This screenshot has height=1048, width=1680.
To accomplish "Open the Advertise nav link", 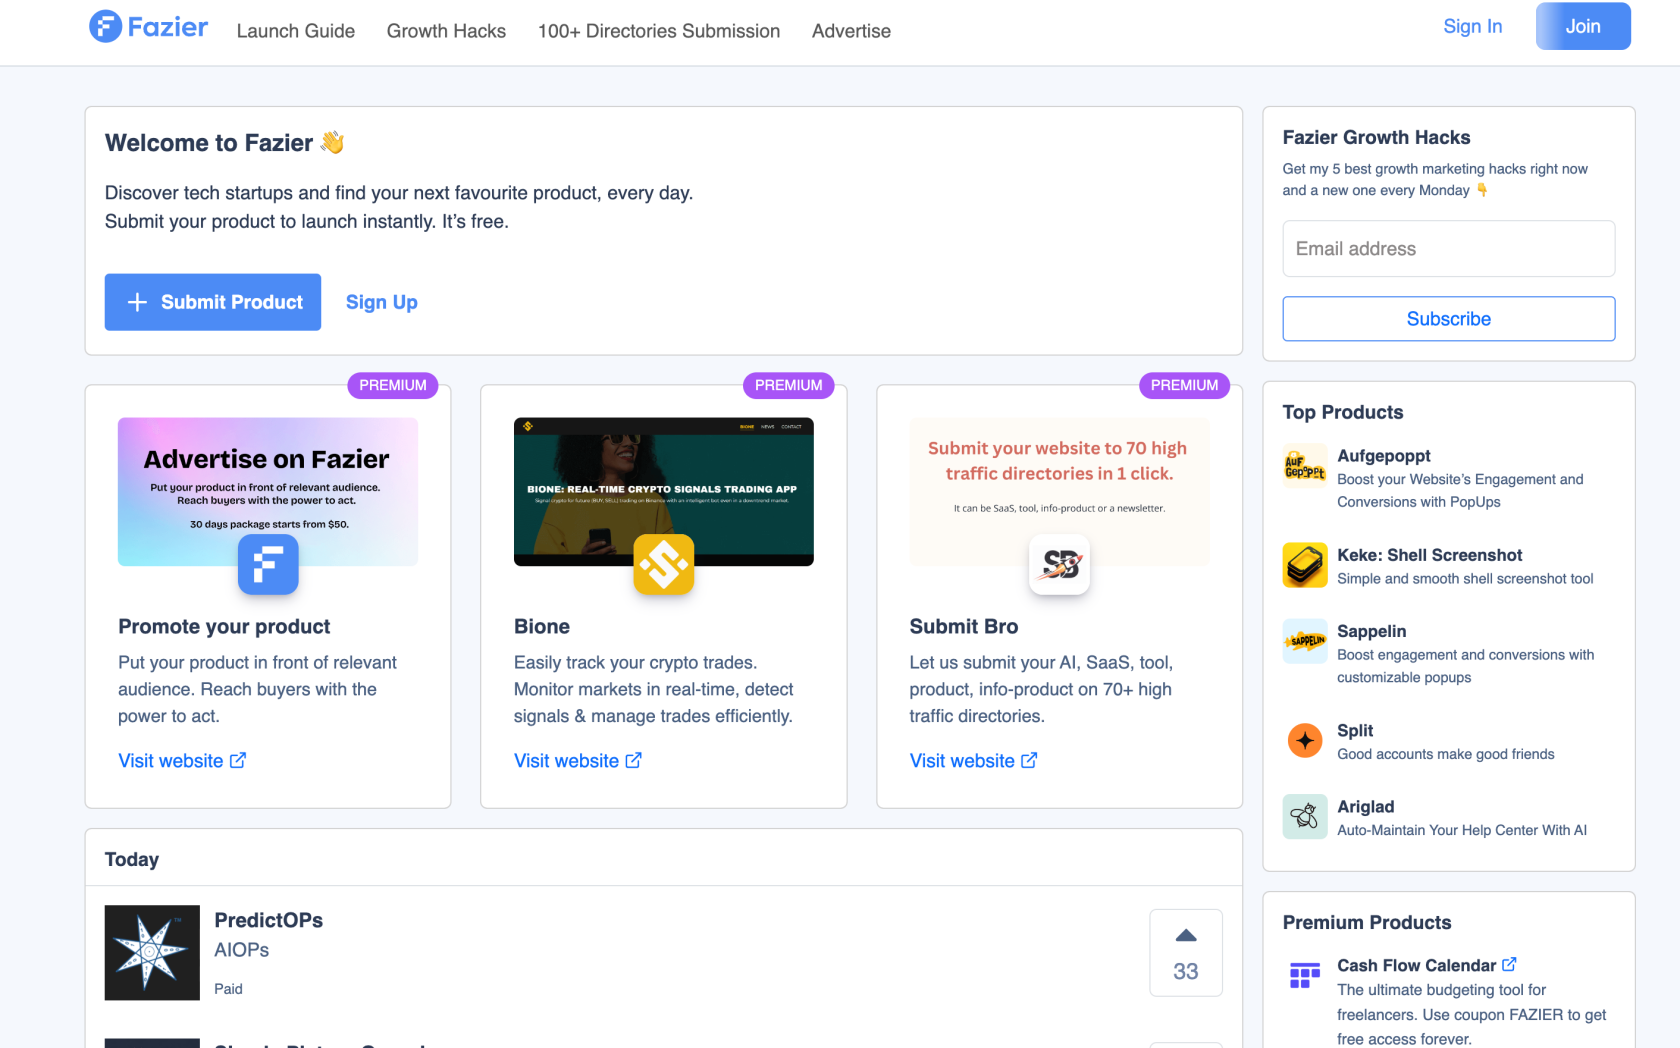I will coord(851,31).
